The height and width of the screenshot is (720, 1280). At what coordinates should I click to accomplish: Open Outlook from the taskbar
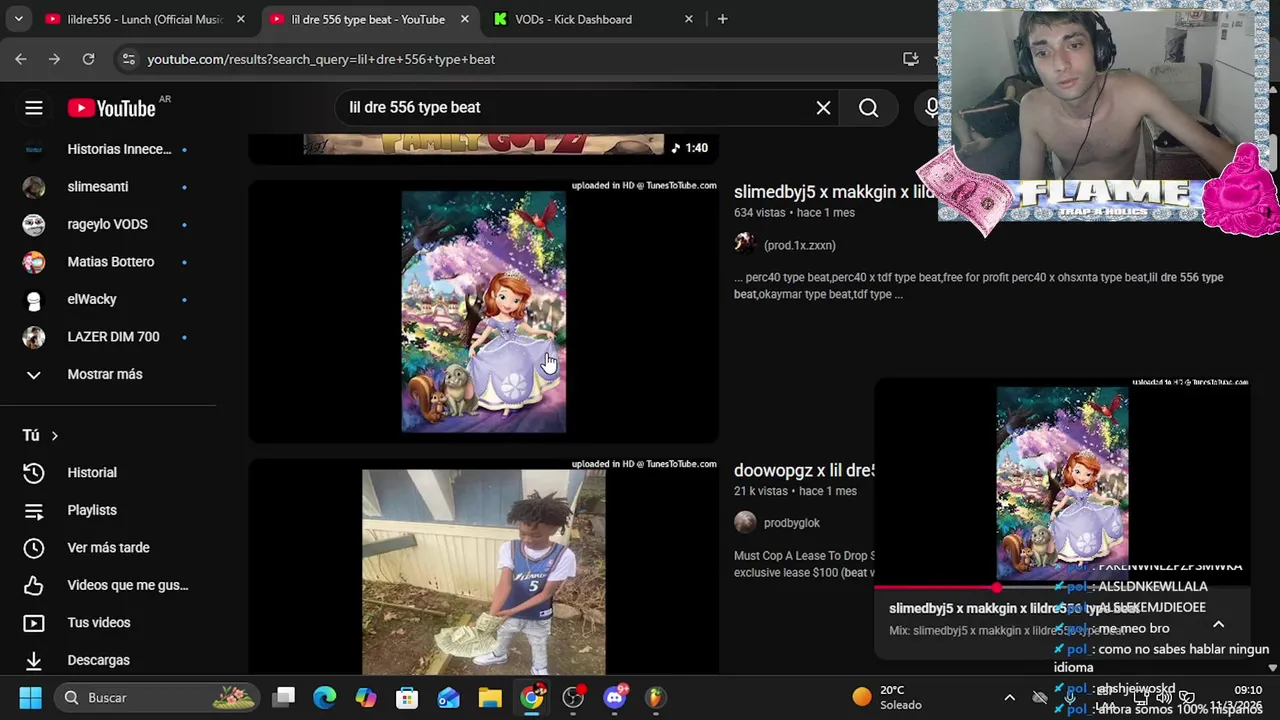(x=448, y=698)
